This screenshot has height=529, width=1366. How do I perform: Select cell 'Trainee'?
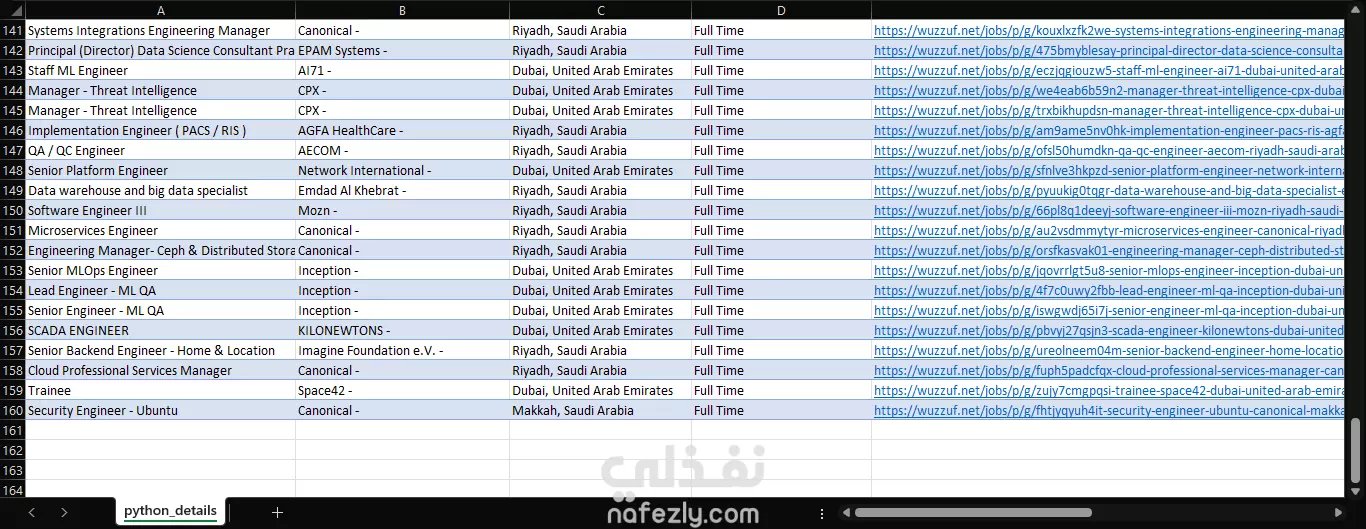161,390
